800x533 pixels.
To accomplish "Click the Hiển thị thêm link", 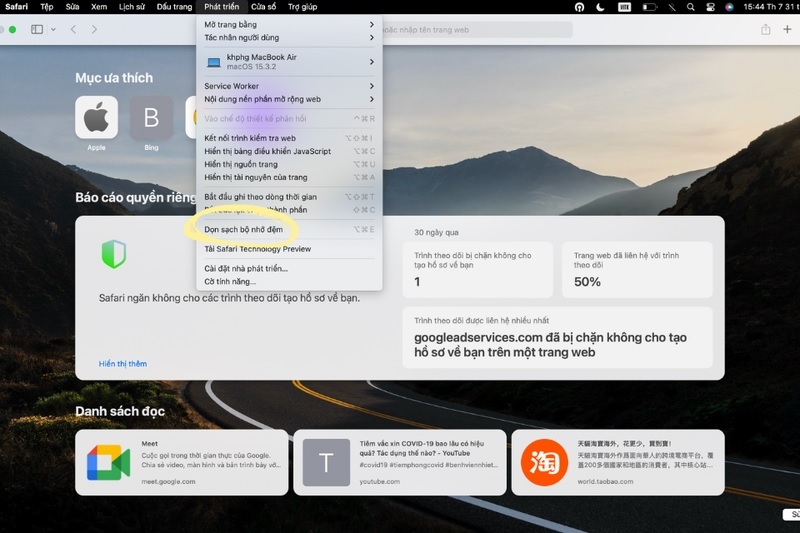I will pos(122,364).
